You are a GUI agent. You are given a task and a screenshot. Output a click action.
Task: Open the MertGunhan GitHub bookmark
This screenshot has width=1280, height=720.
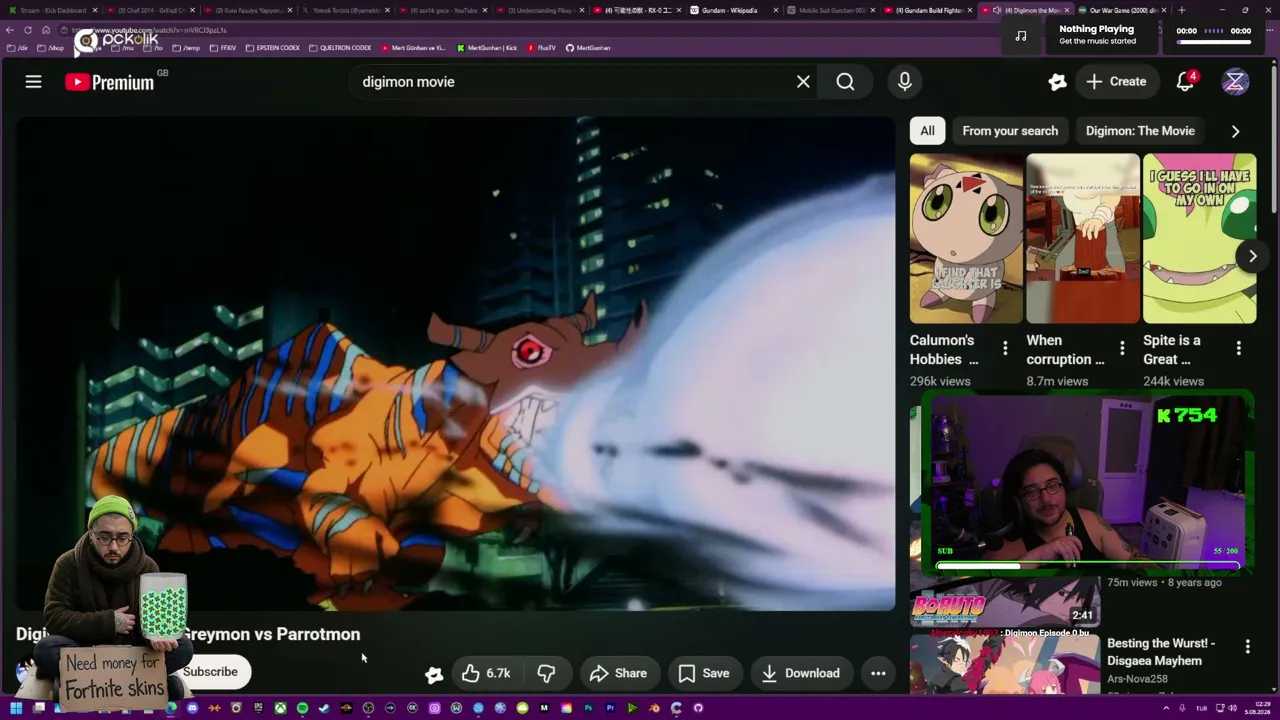tap(588, 48)
